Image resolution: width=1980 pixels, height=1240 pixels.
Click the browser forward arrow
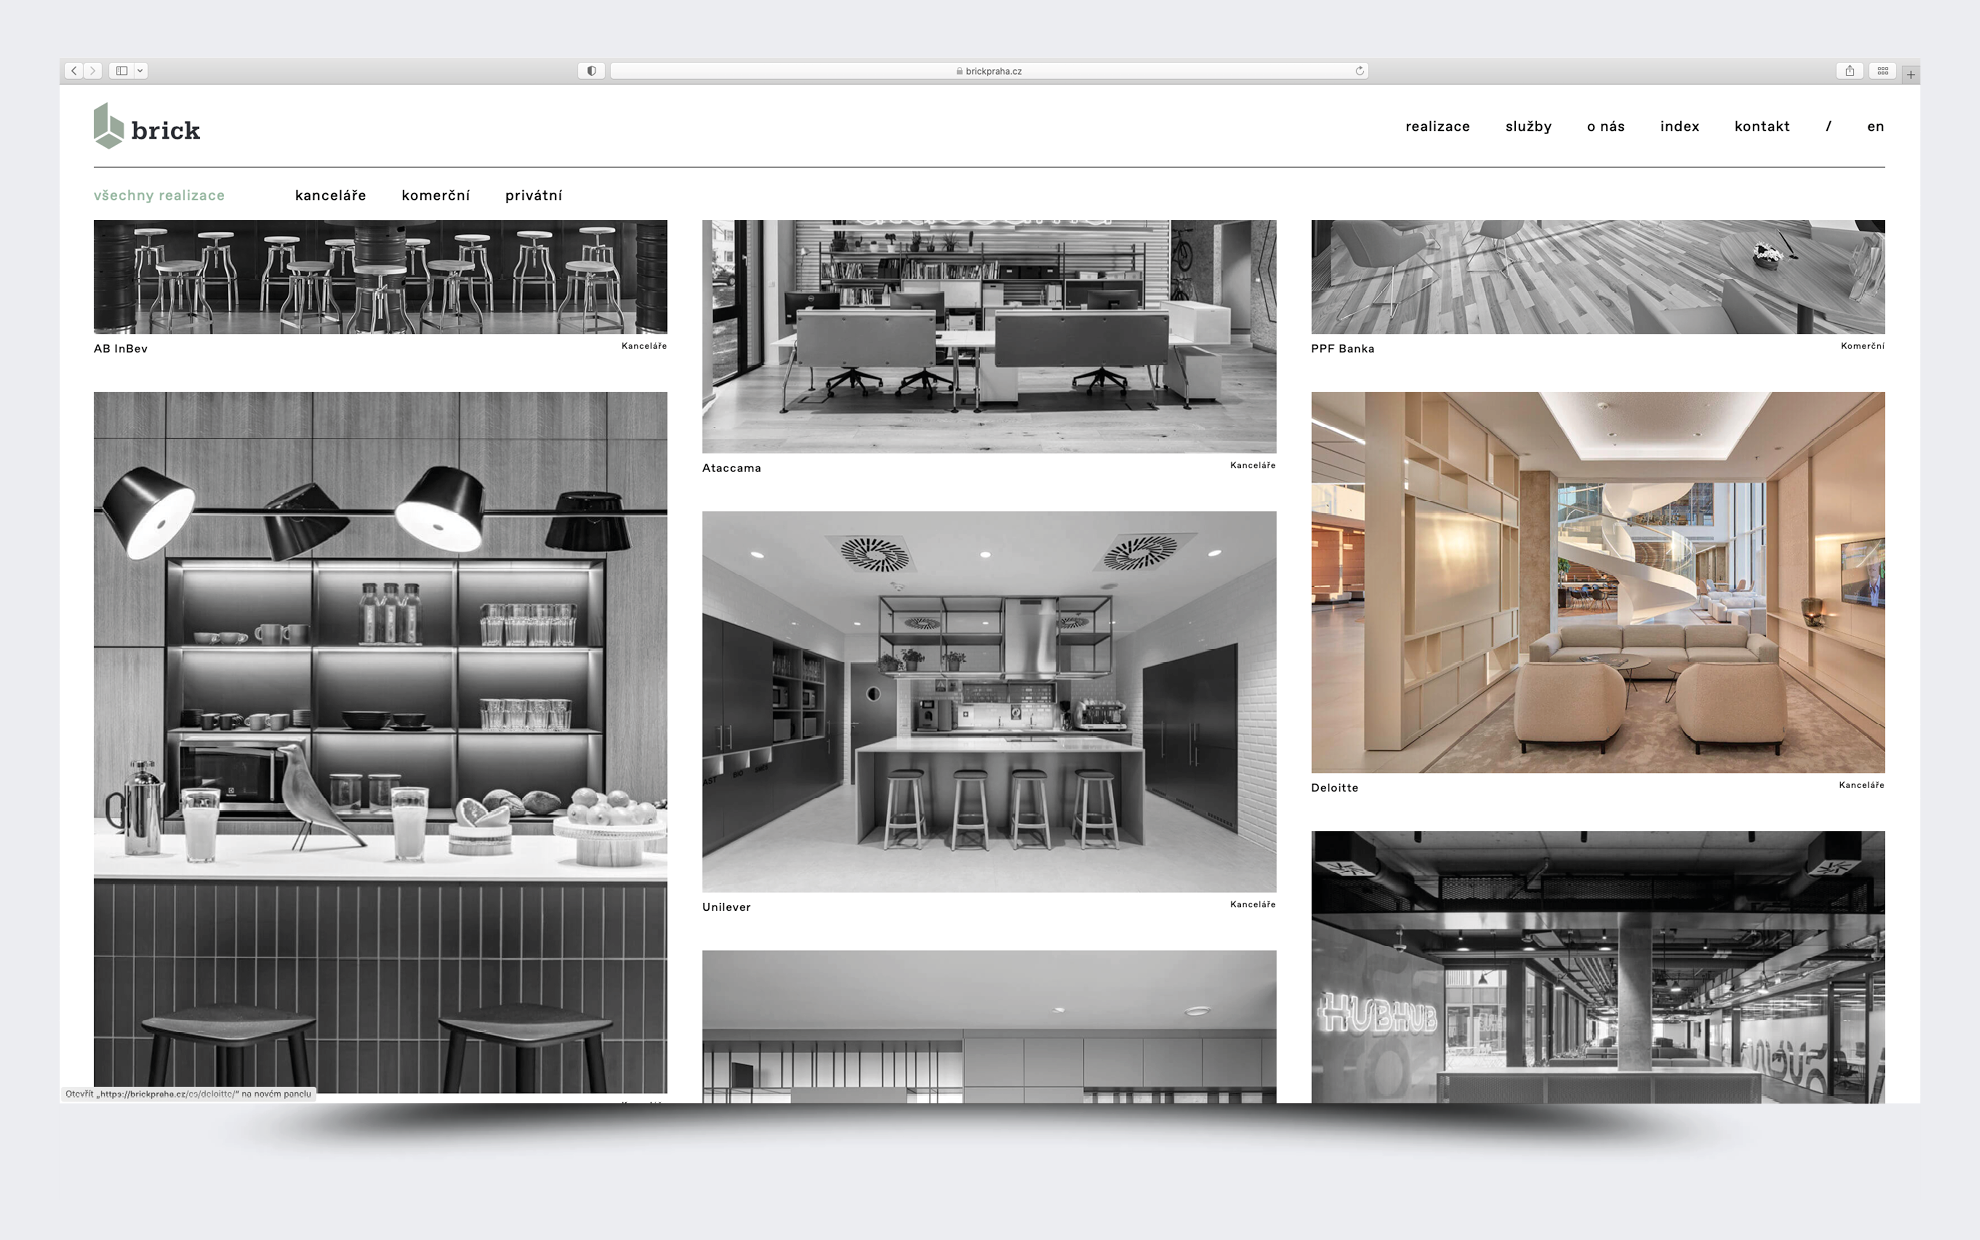(x=92, y=71)
